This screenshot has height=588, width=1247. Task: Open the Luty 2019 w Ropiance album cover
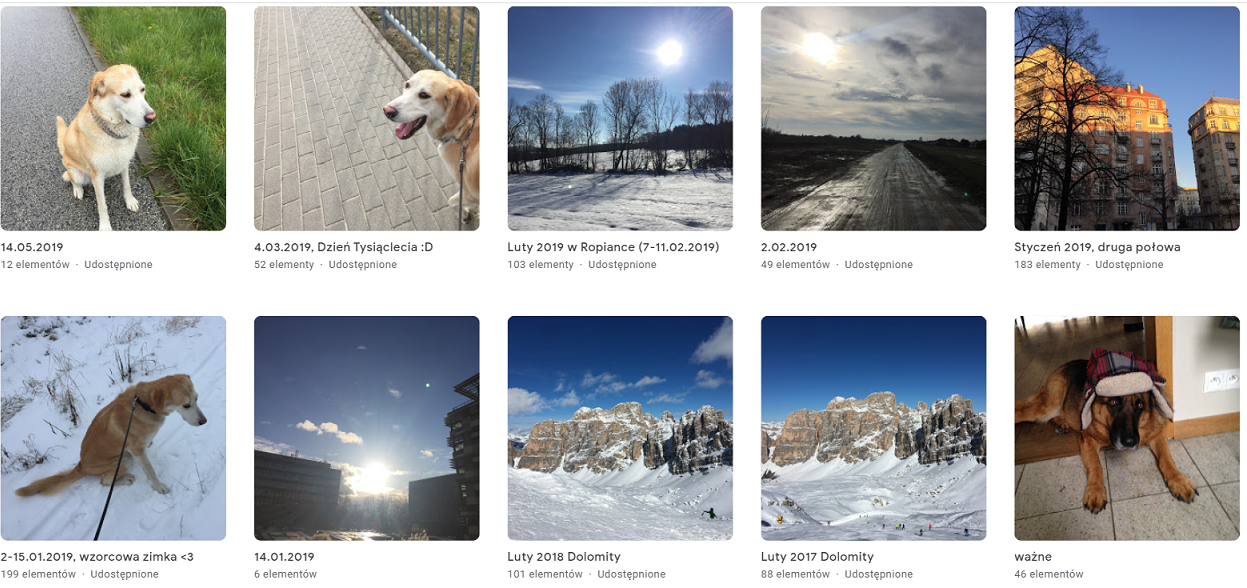(620, 118)
